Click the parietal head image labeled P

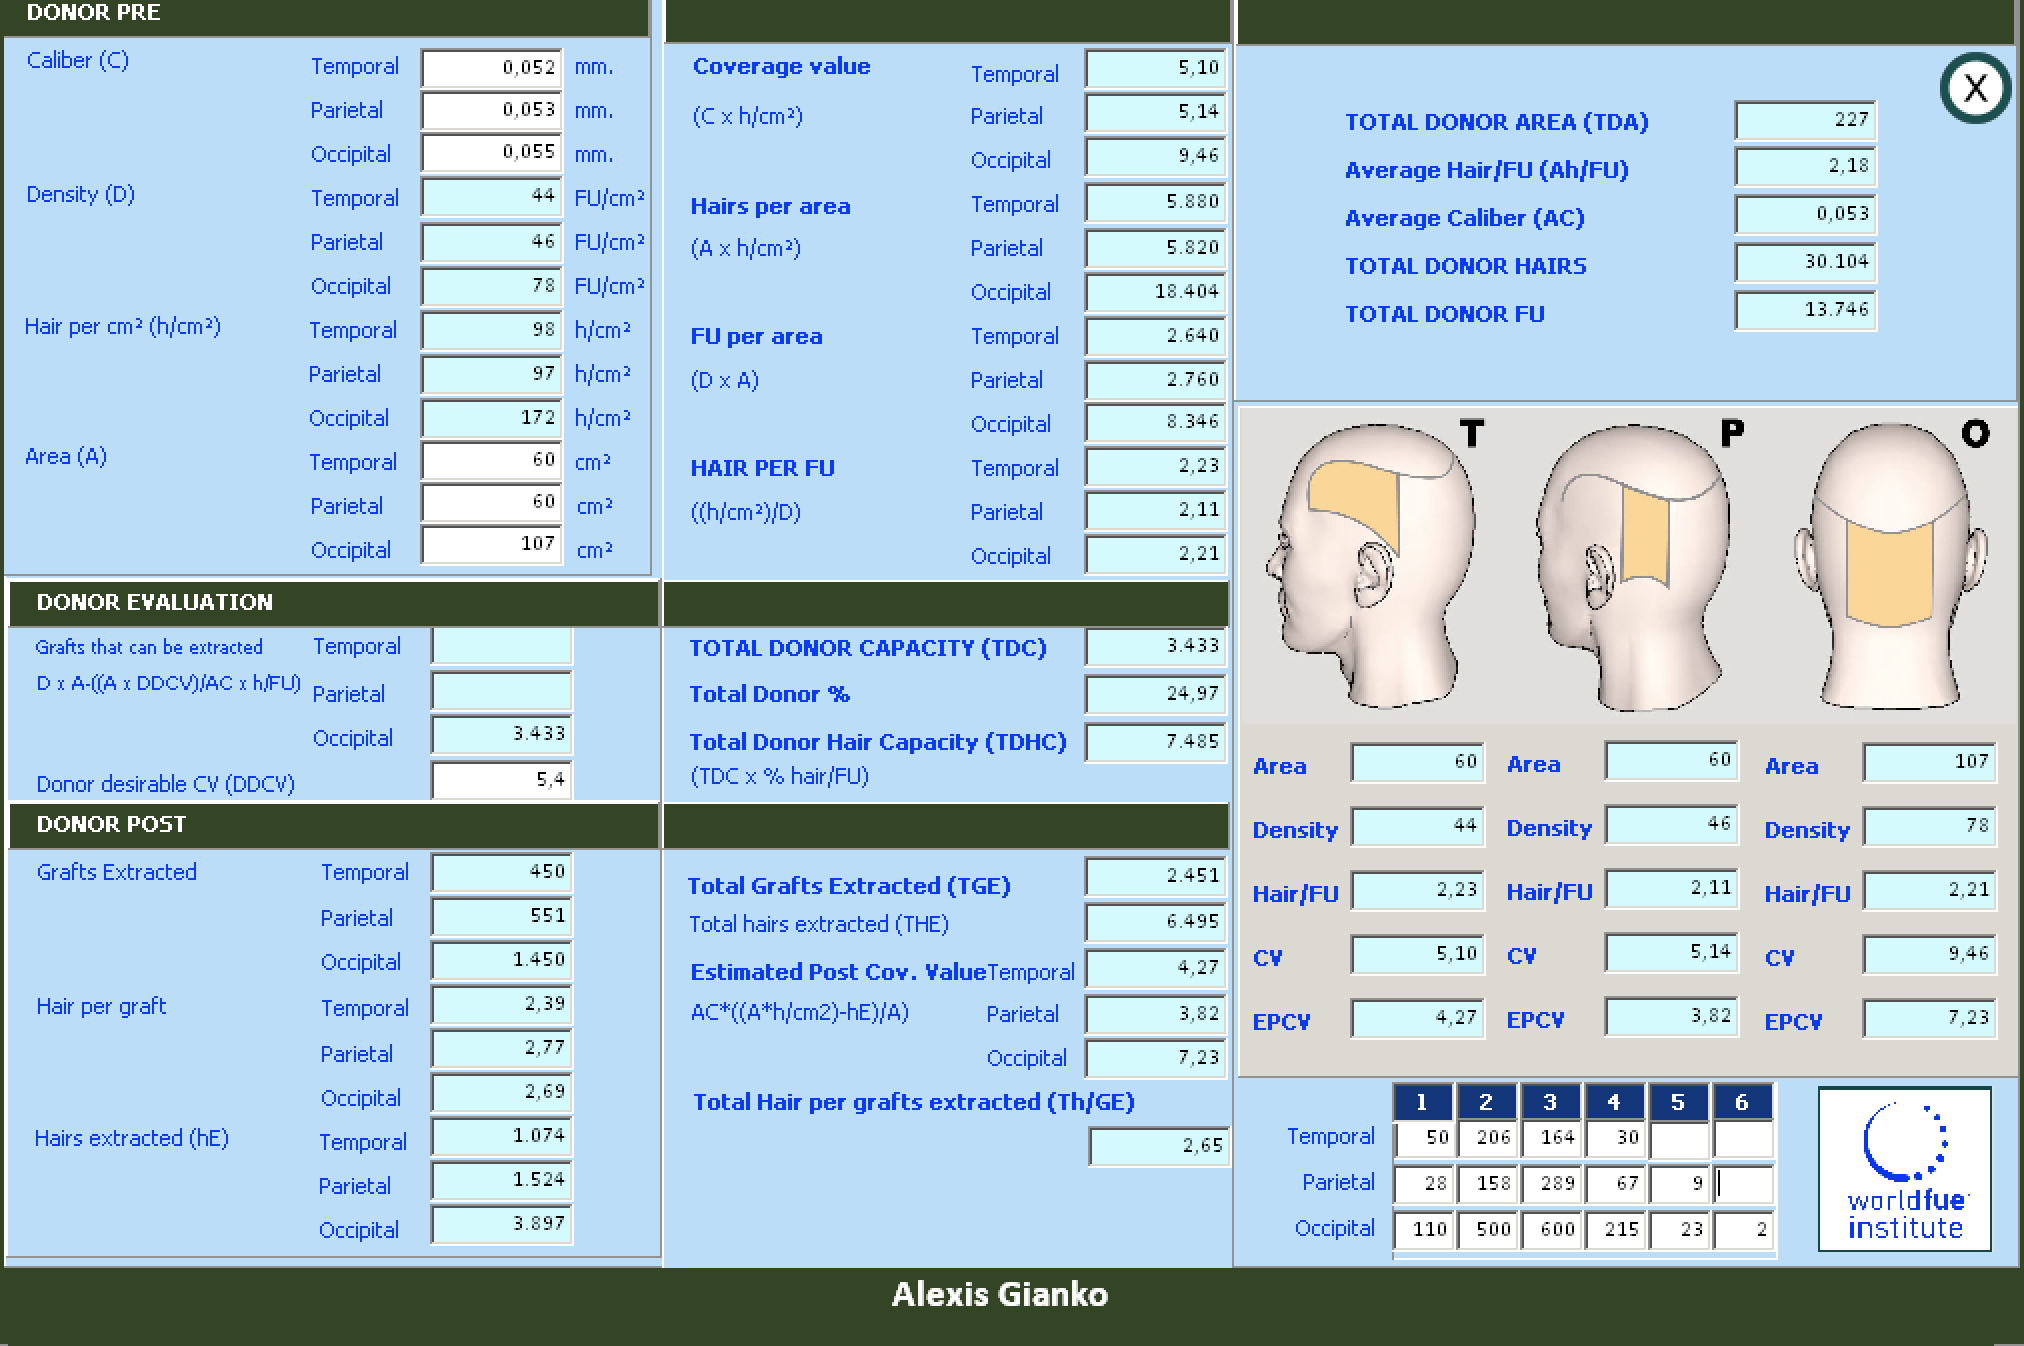[1632, 565]
